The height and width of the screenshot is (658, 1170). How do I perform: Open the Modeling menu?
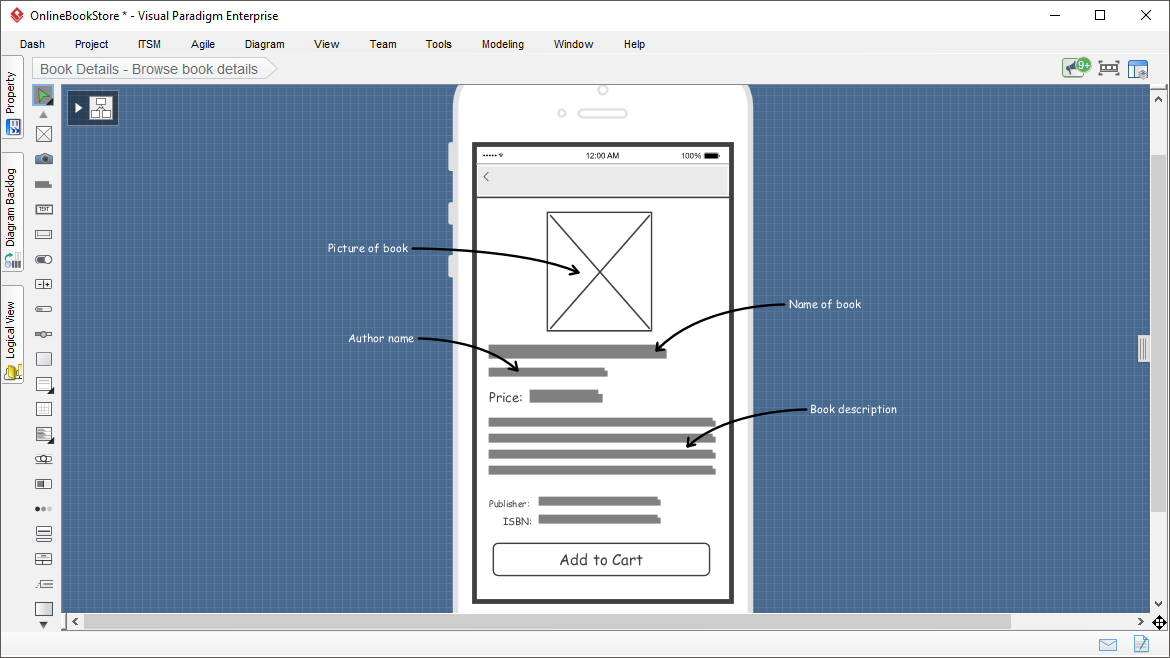click(x=502, y=44)
